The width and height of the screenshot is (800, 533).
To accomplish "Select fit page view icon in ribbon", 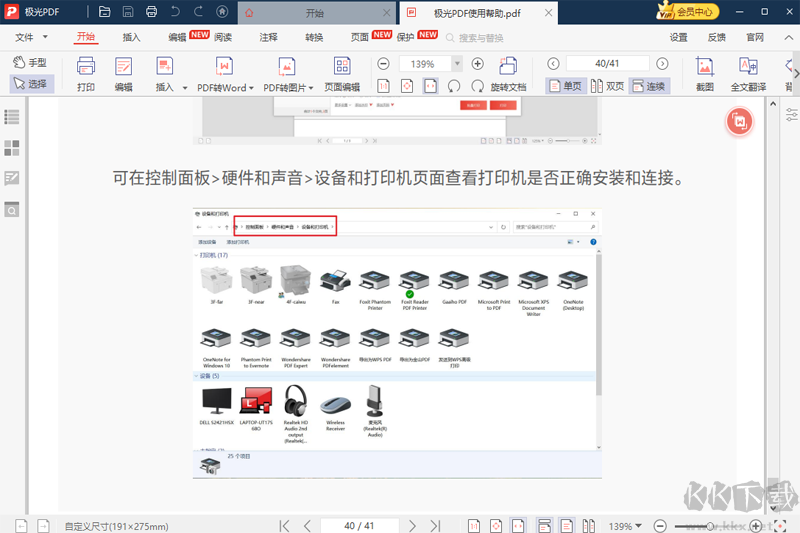I will [x=407, y=86].
